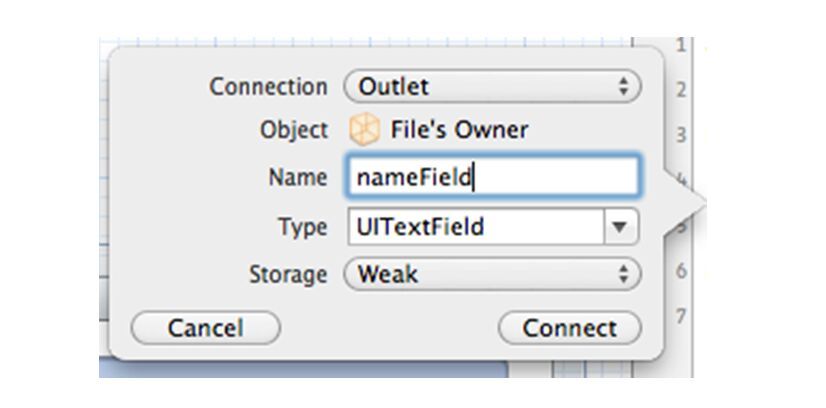Image resolution: width=826 pixels, height=408 pixels.
Task: Click the up-down arrows on Storage popup
Action: pyautogui.click(x=624, y=274)
